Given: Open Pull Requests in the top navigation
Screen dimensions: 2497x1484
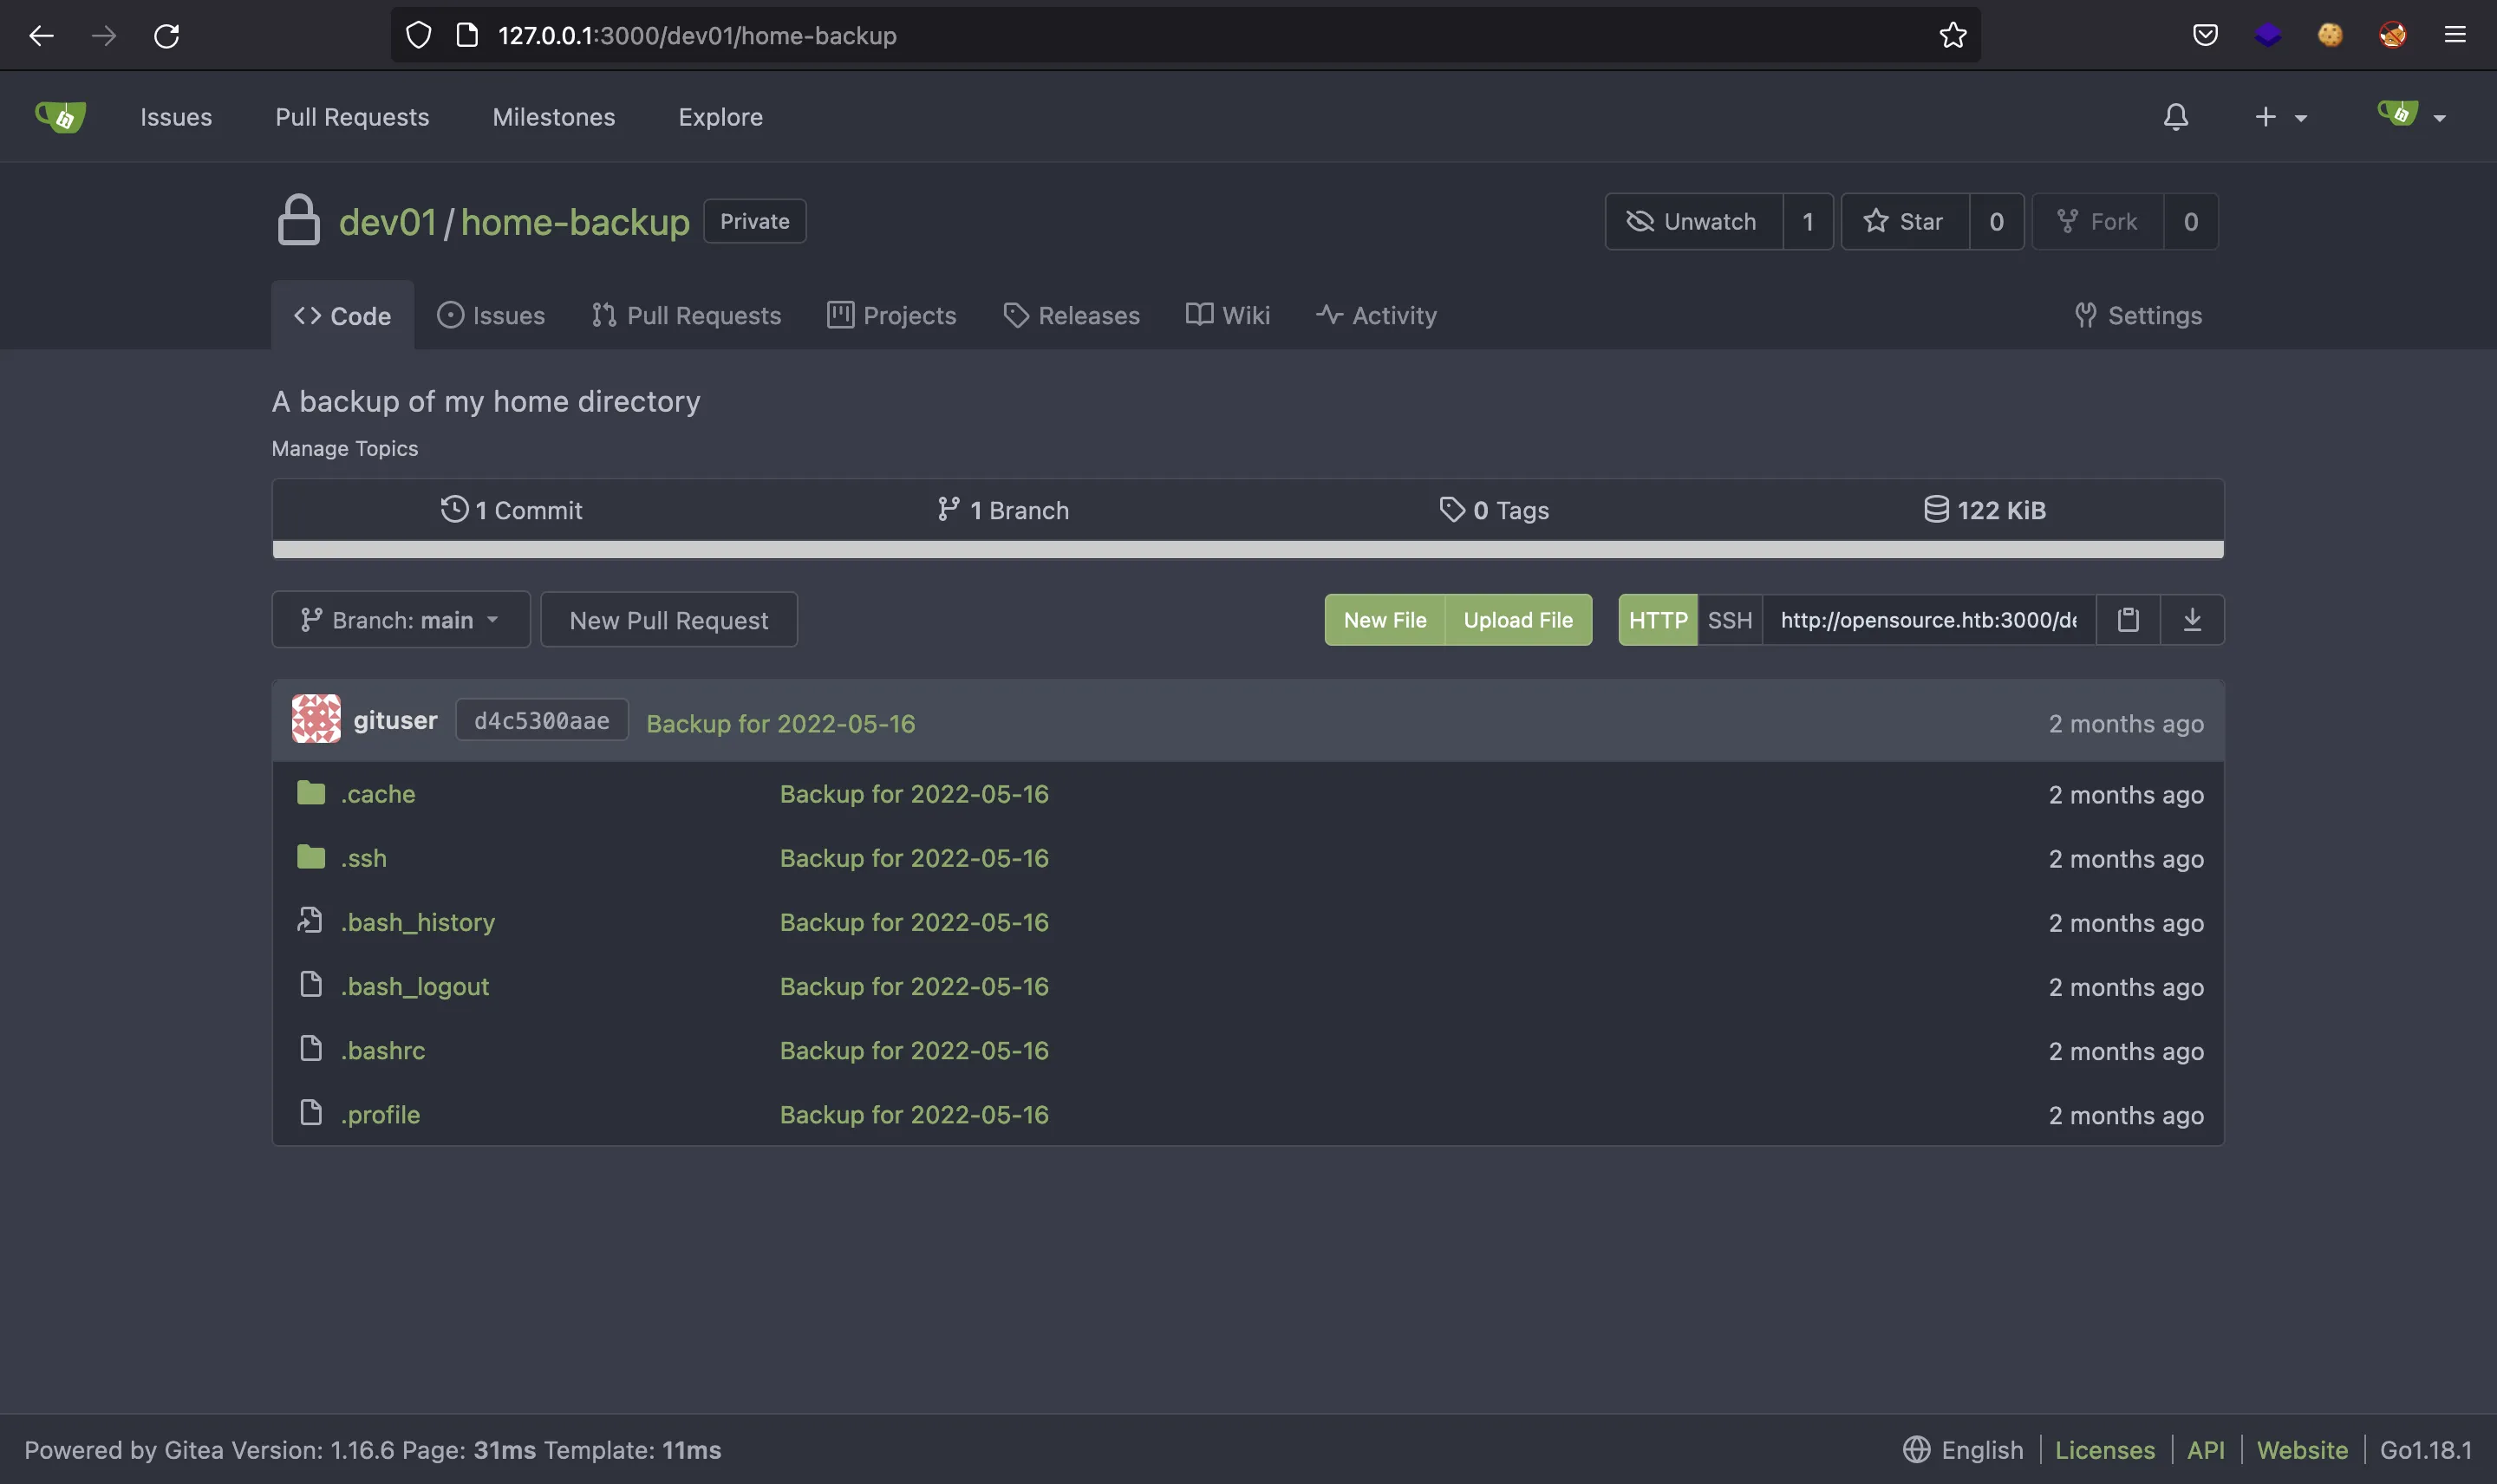Looking at the screenshot, I should (x=352, y=117).
